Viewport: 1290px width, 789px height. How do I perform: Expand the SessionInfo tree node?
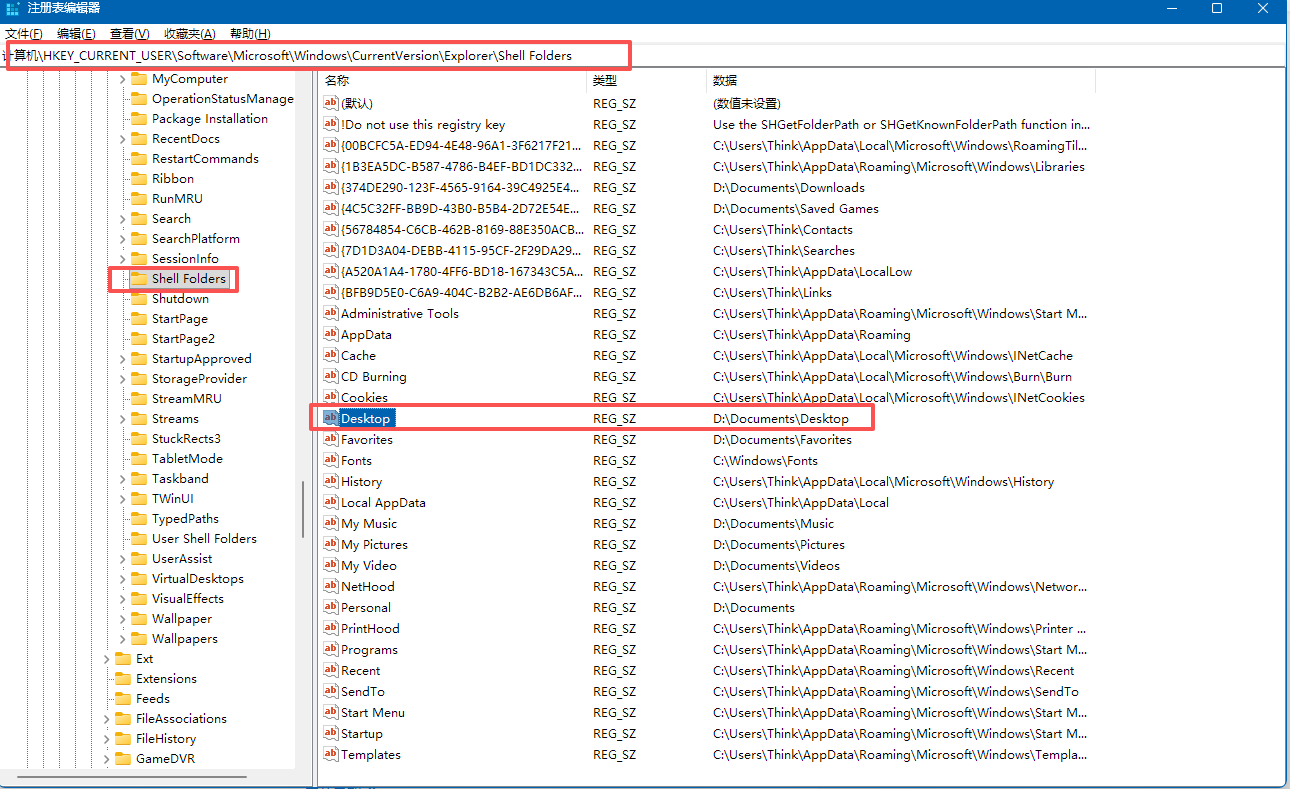click(x=123, y=259)
